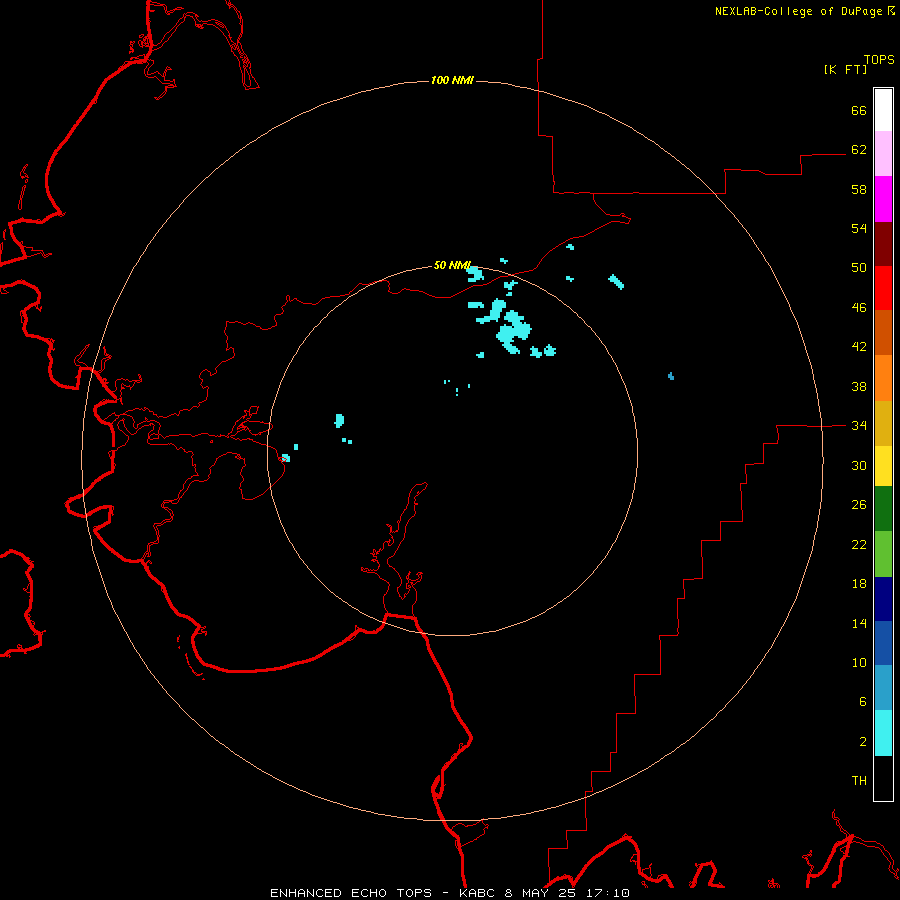Click the legend value 6
900x900 pixels.
862,702
